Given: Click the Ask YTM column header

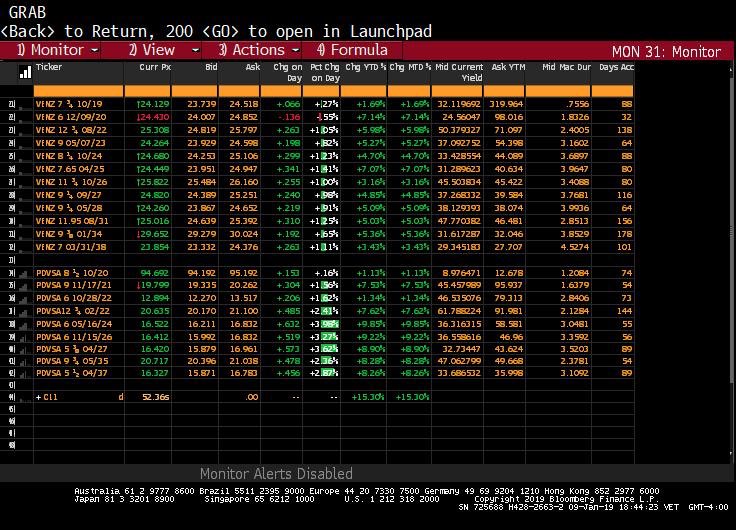Looking at the screenshot, I should click(x=508, y=67).
